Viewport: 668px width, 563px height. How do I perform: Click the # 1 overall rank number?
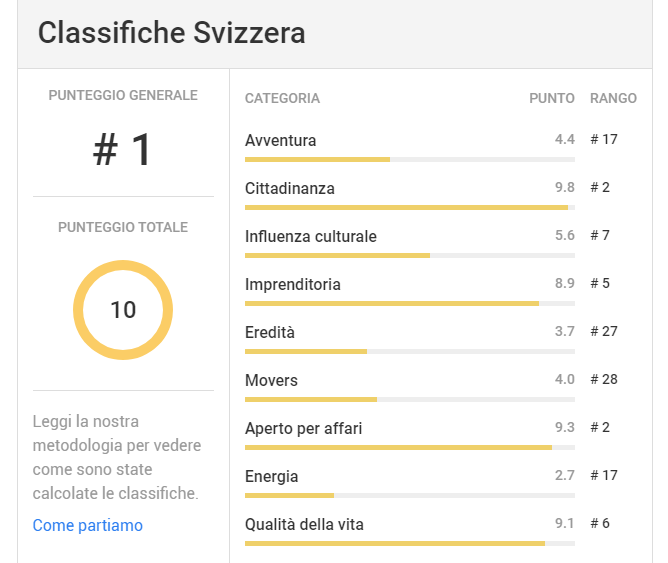[x=123, y=149]
